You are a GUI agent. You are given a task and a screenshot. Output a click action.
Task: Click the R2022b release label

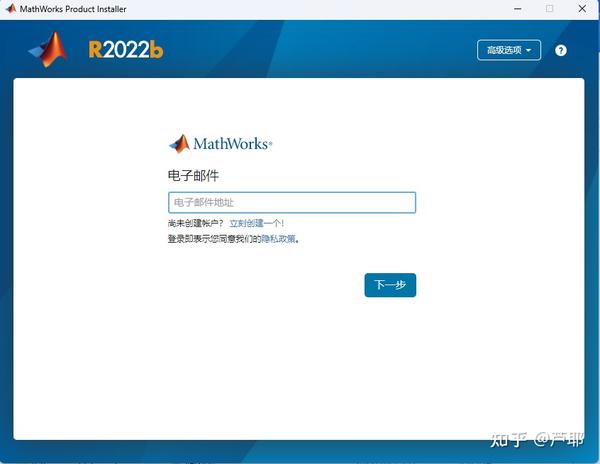click(126, 50)
